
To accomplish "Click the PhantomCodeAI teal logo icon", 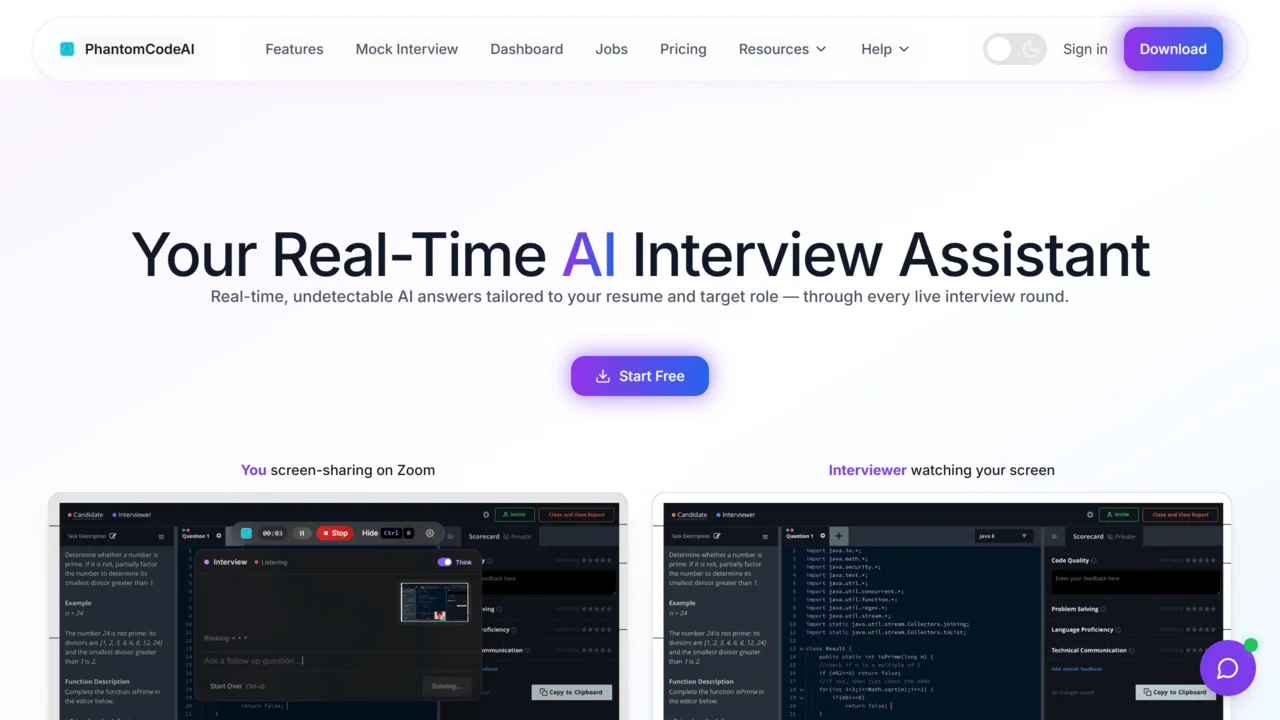I will [x=67, y=49].
